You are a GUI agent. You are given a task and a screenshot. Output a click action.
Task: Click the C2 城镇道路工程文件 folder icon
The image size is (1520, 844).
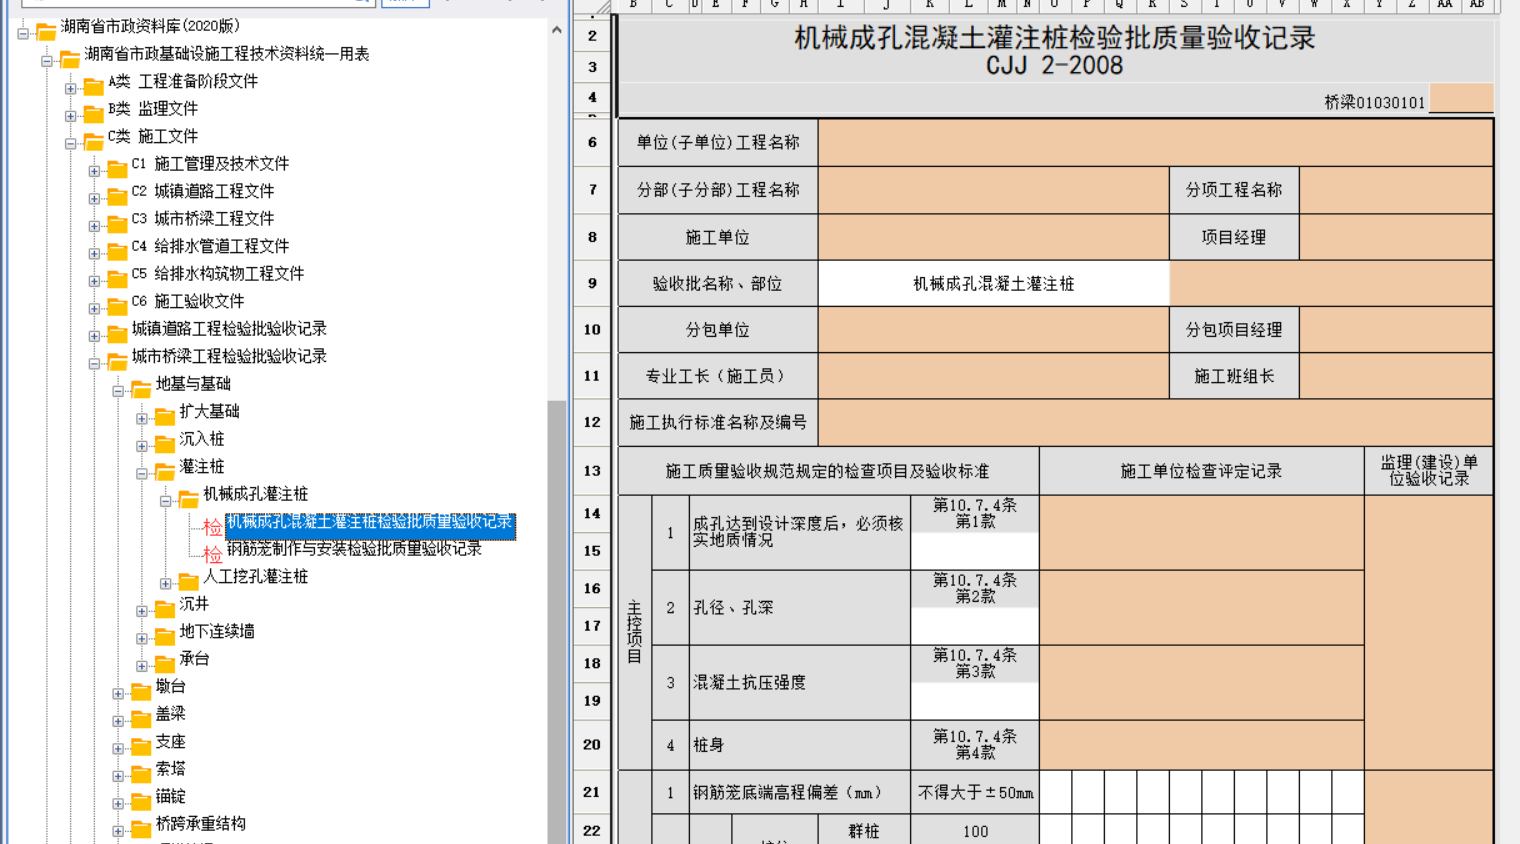click(x=117, y=196)
